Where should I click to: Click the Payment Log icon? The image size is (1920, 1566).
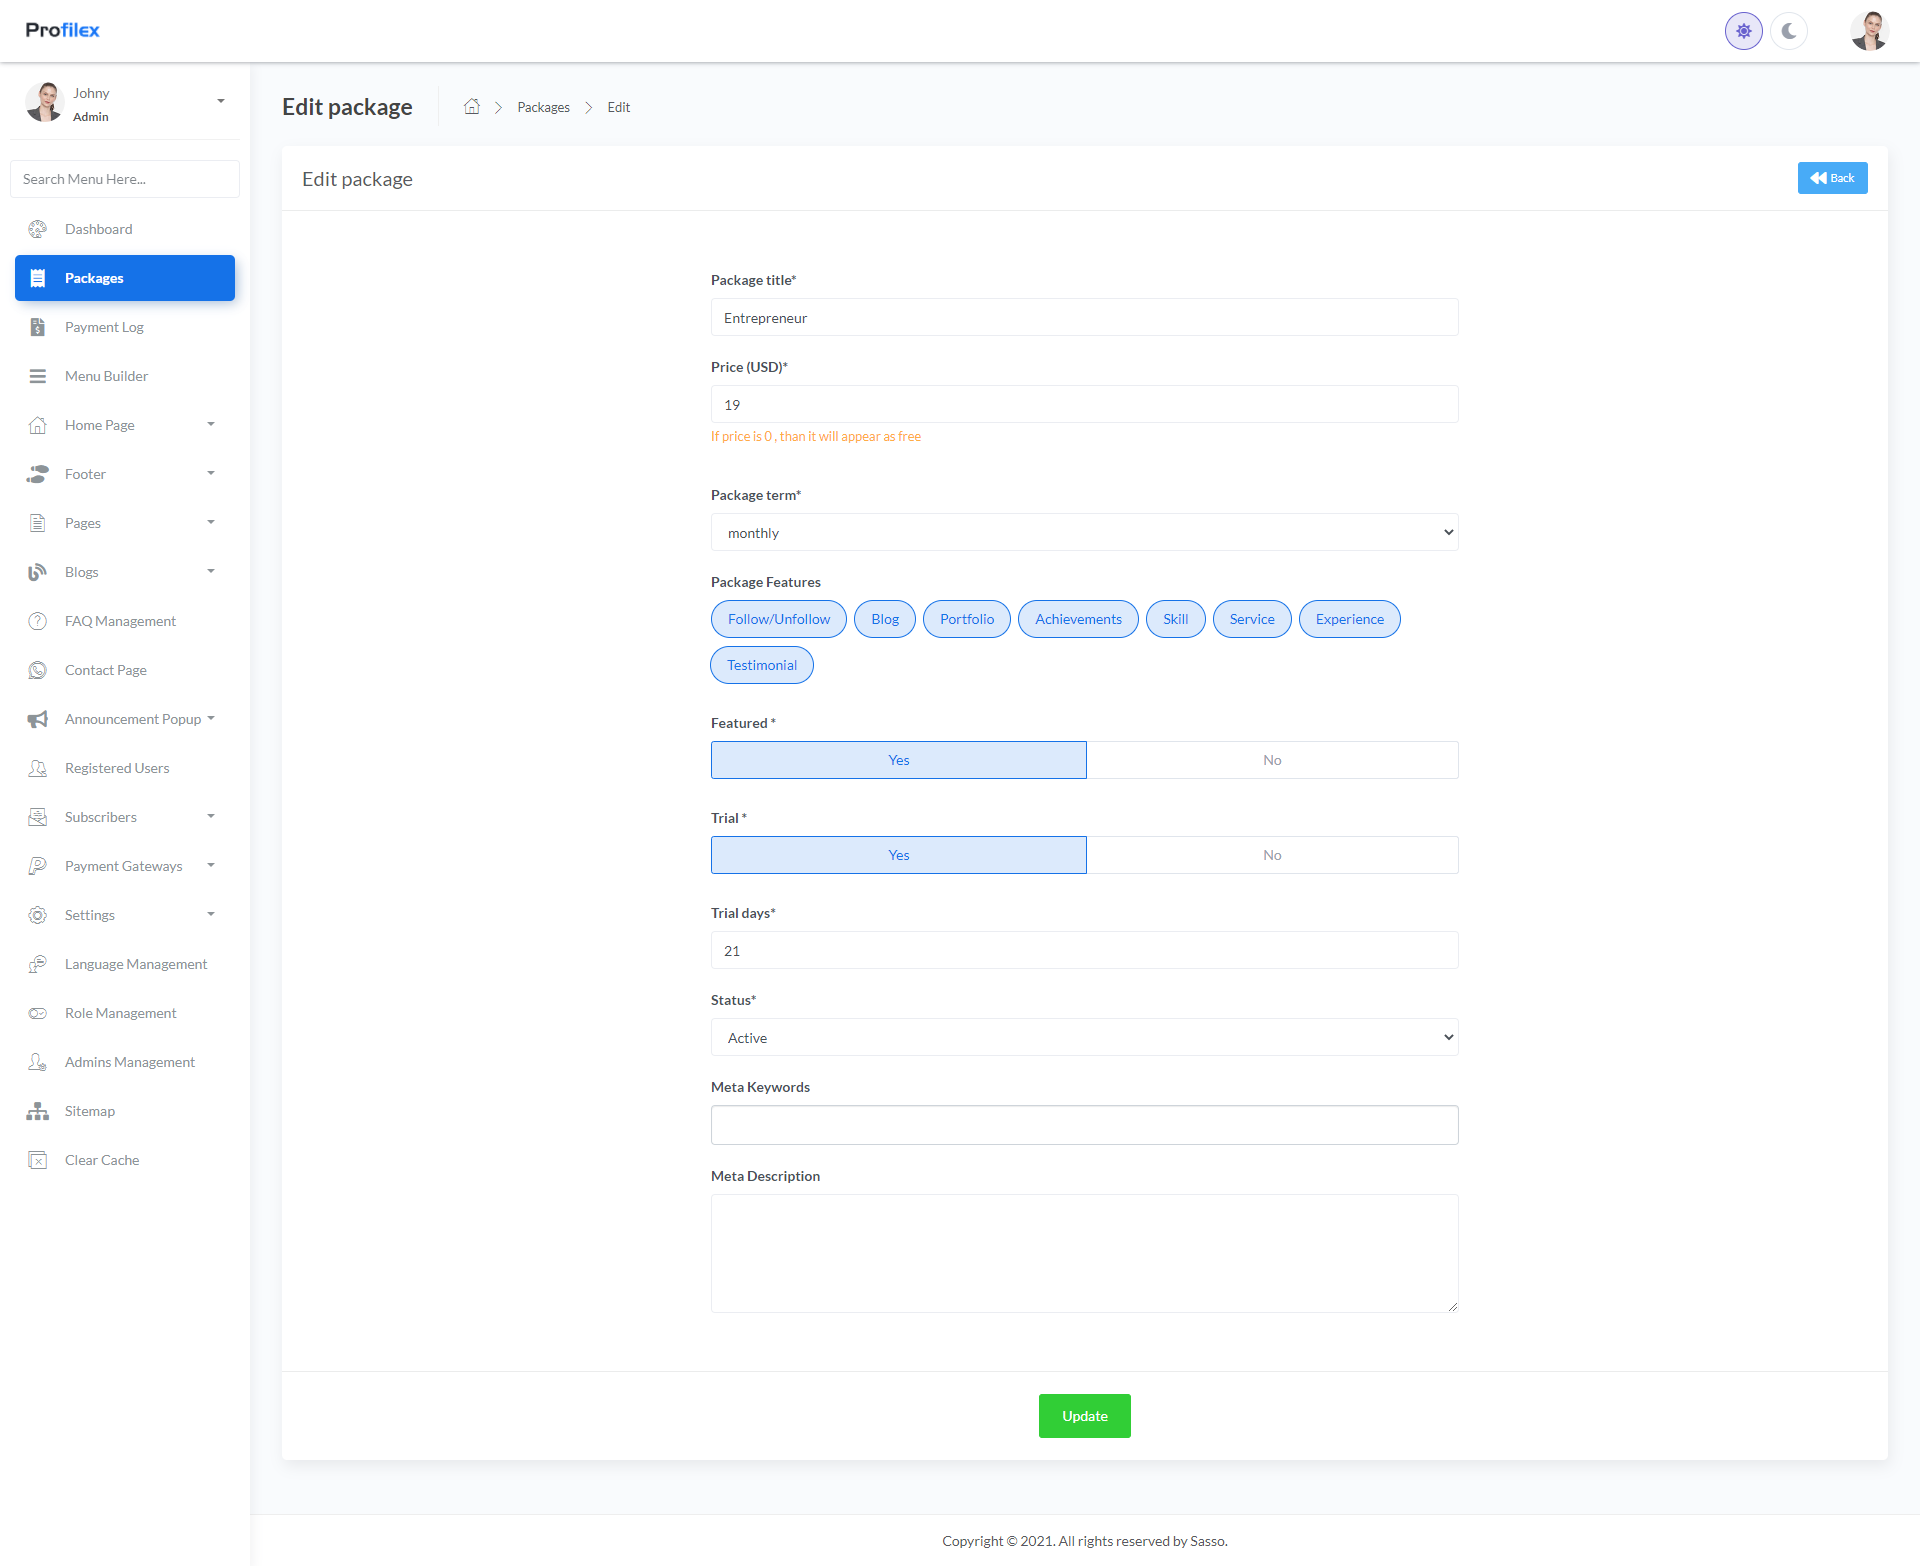[38, 327]
